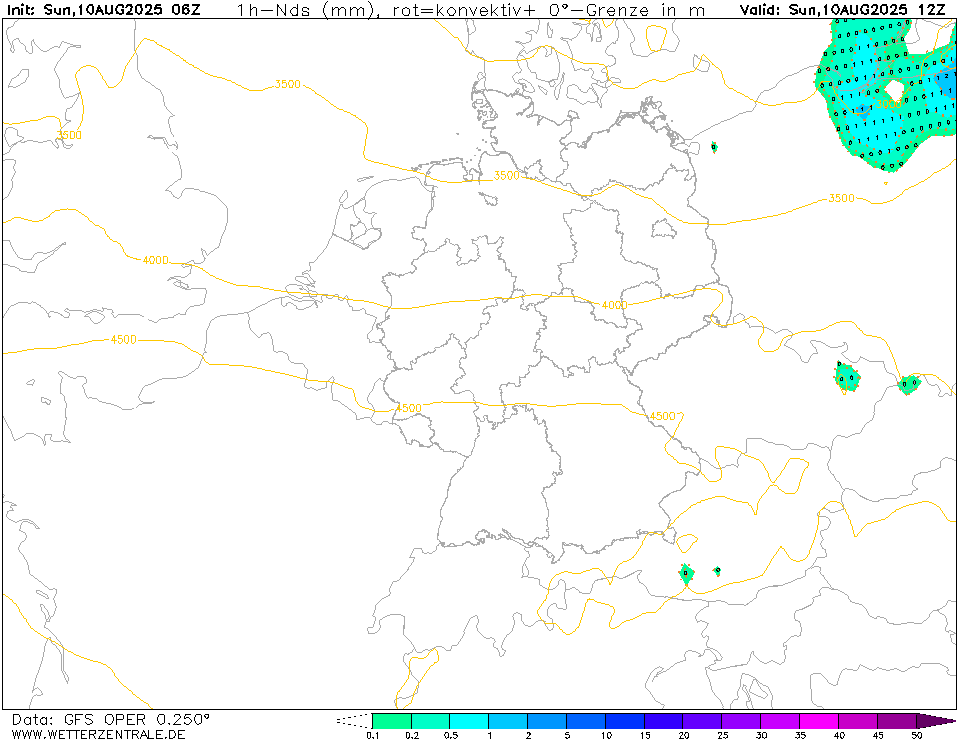Click the legend value label "30"

coord(761,735)
